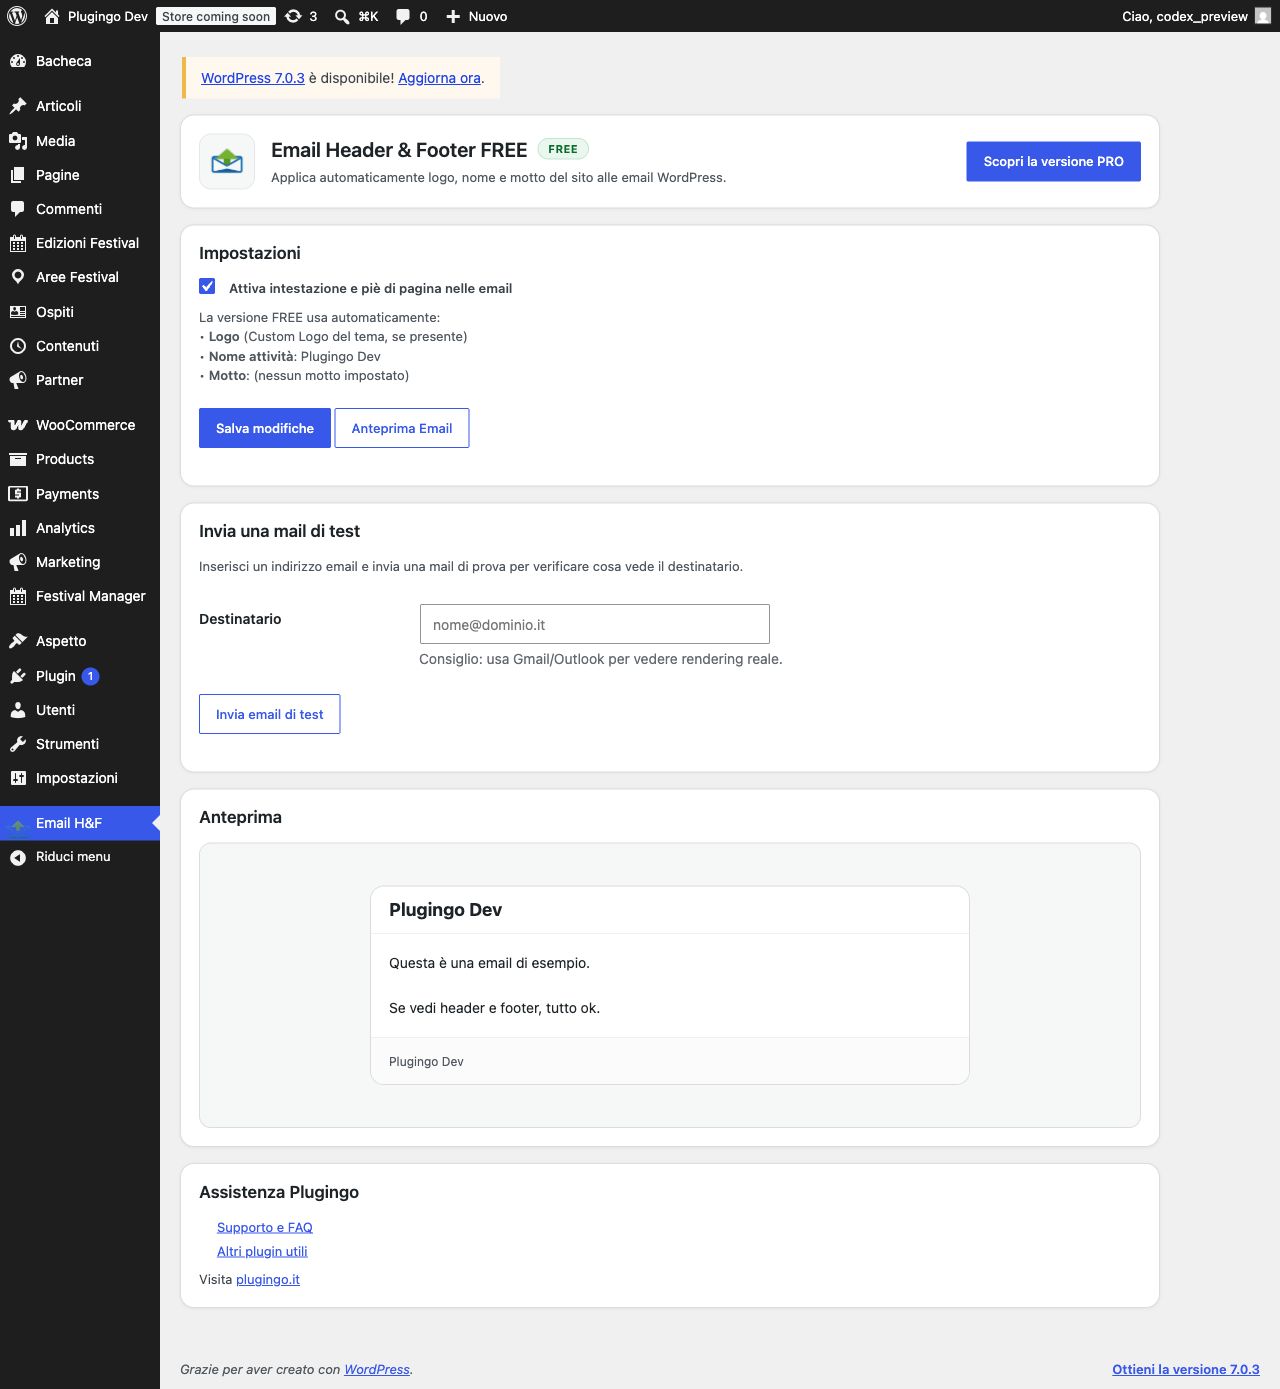Screen dimensions: 1280x1389
Task: Open the search magnifier in admin bar
Action: click(x=342, y=16)
